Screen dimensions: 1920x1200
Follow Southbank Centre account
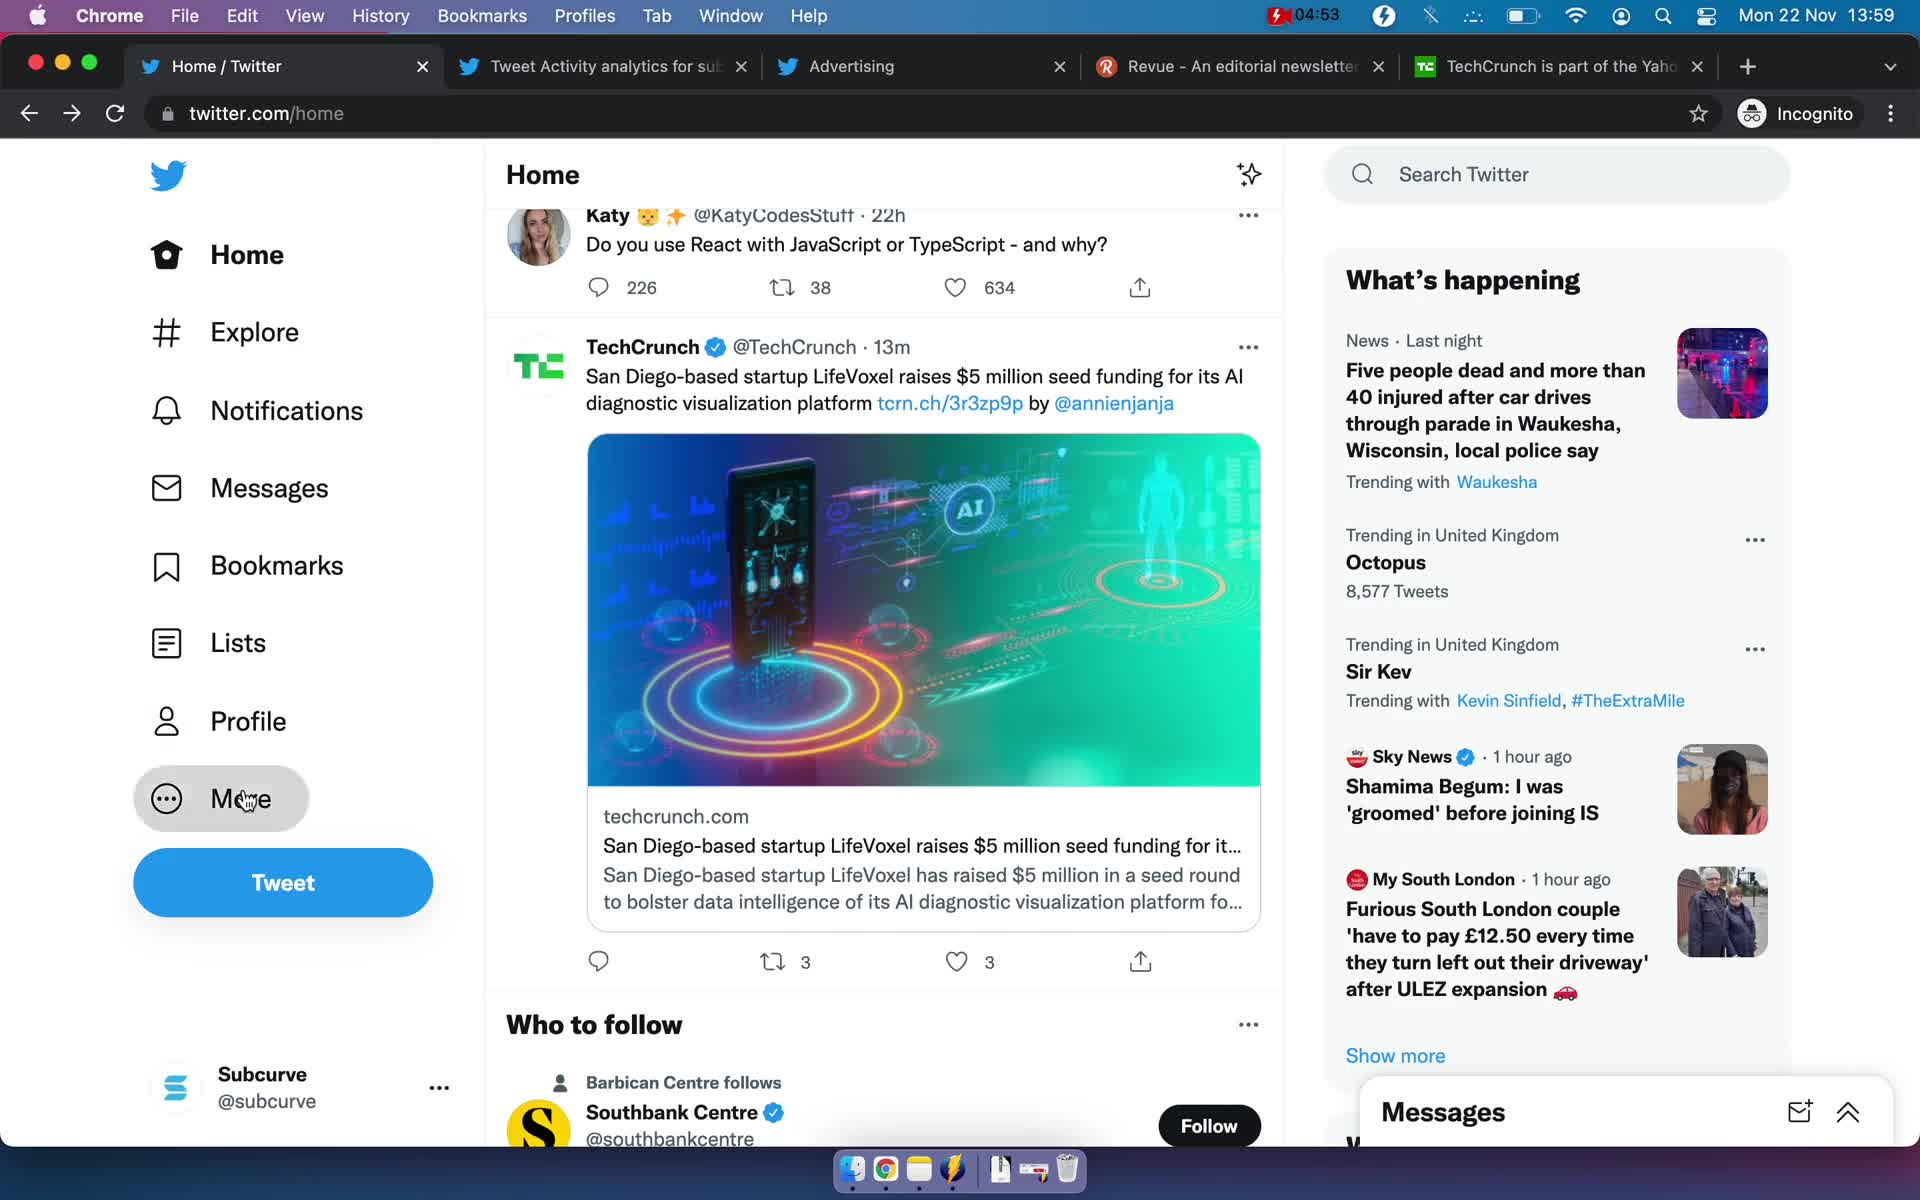click(x=1210, y=1123)
